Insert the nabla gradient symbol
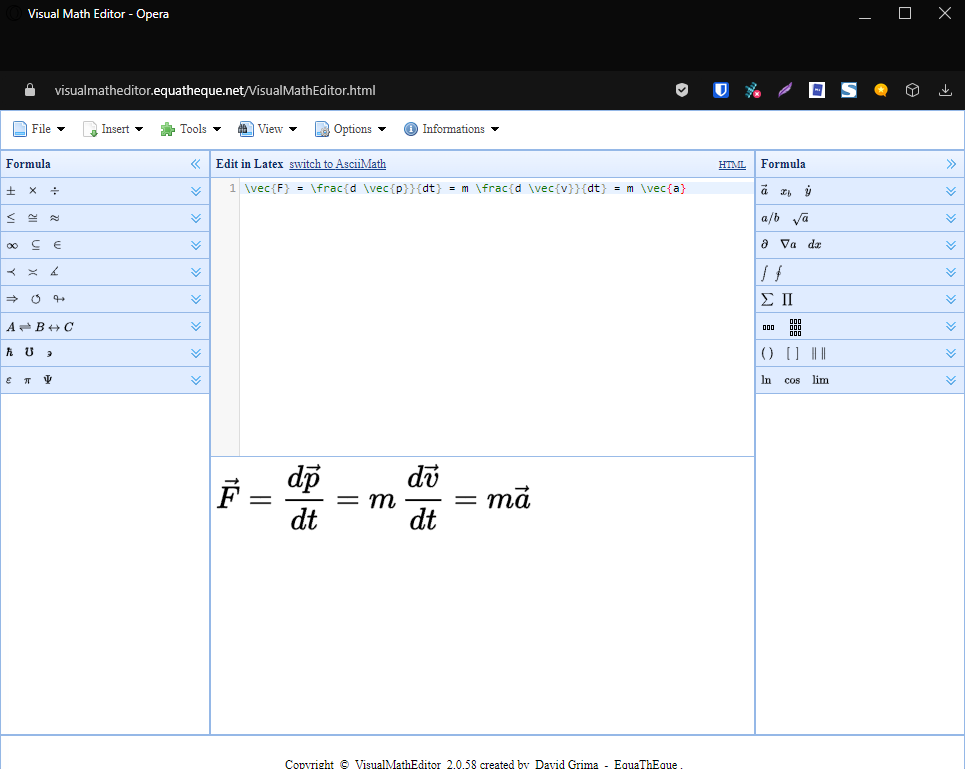Screen dimensions: 965x769 click(x=788, y=244)
